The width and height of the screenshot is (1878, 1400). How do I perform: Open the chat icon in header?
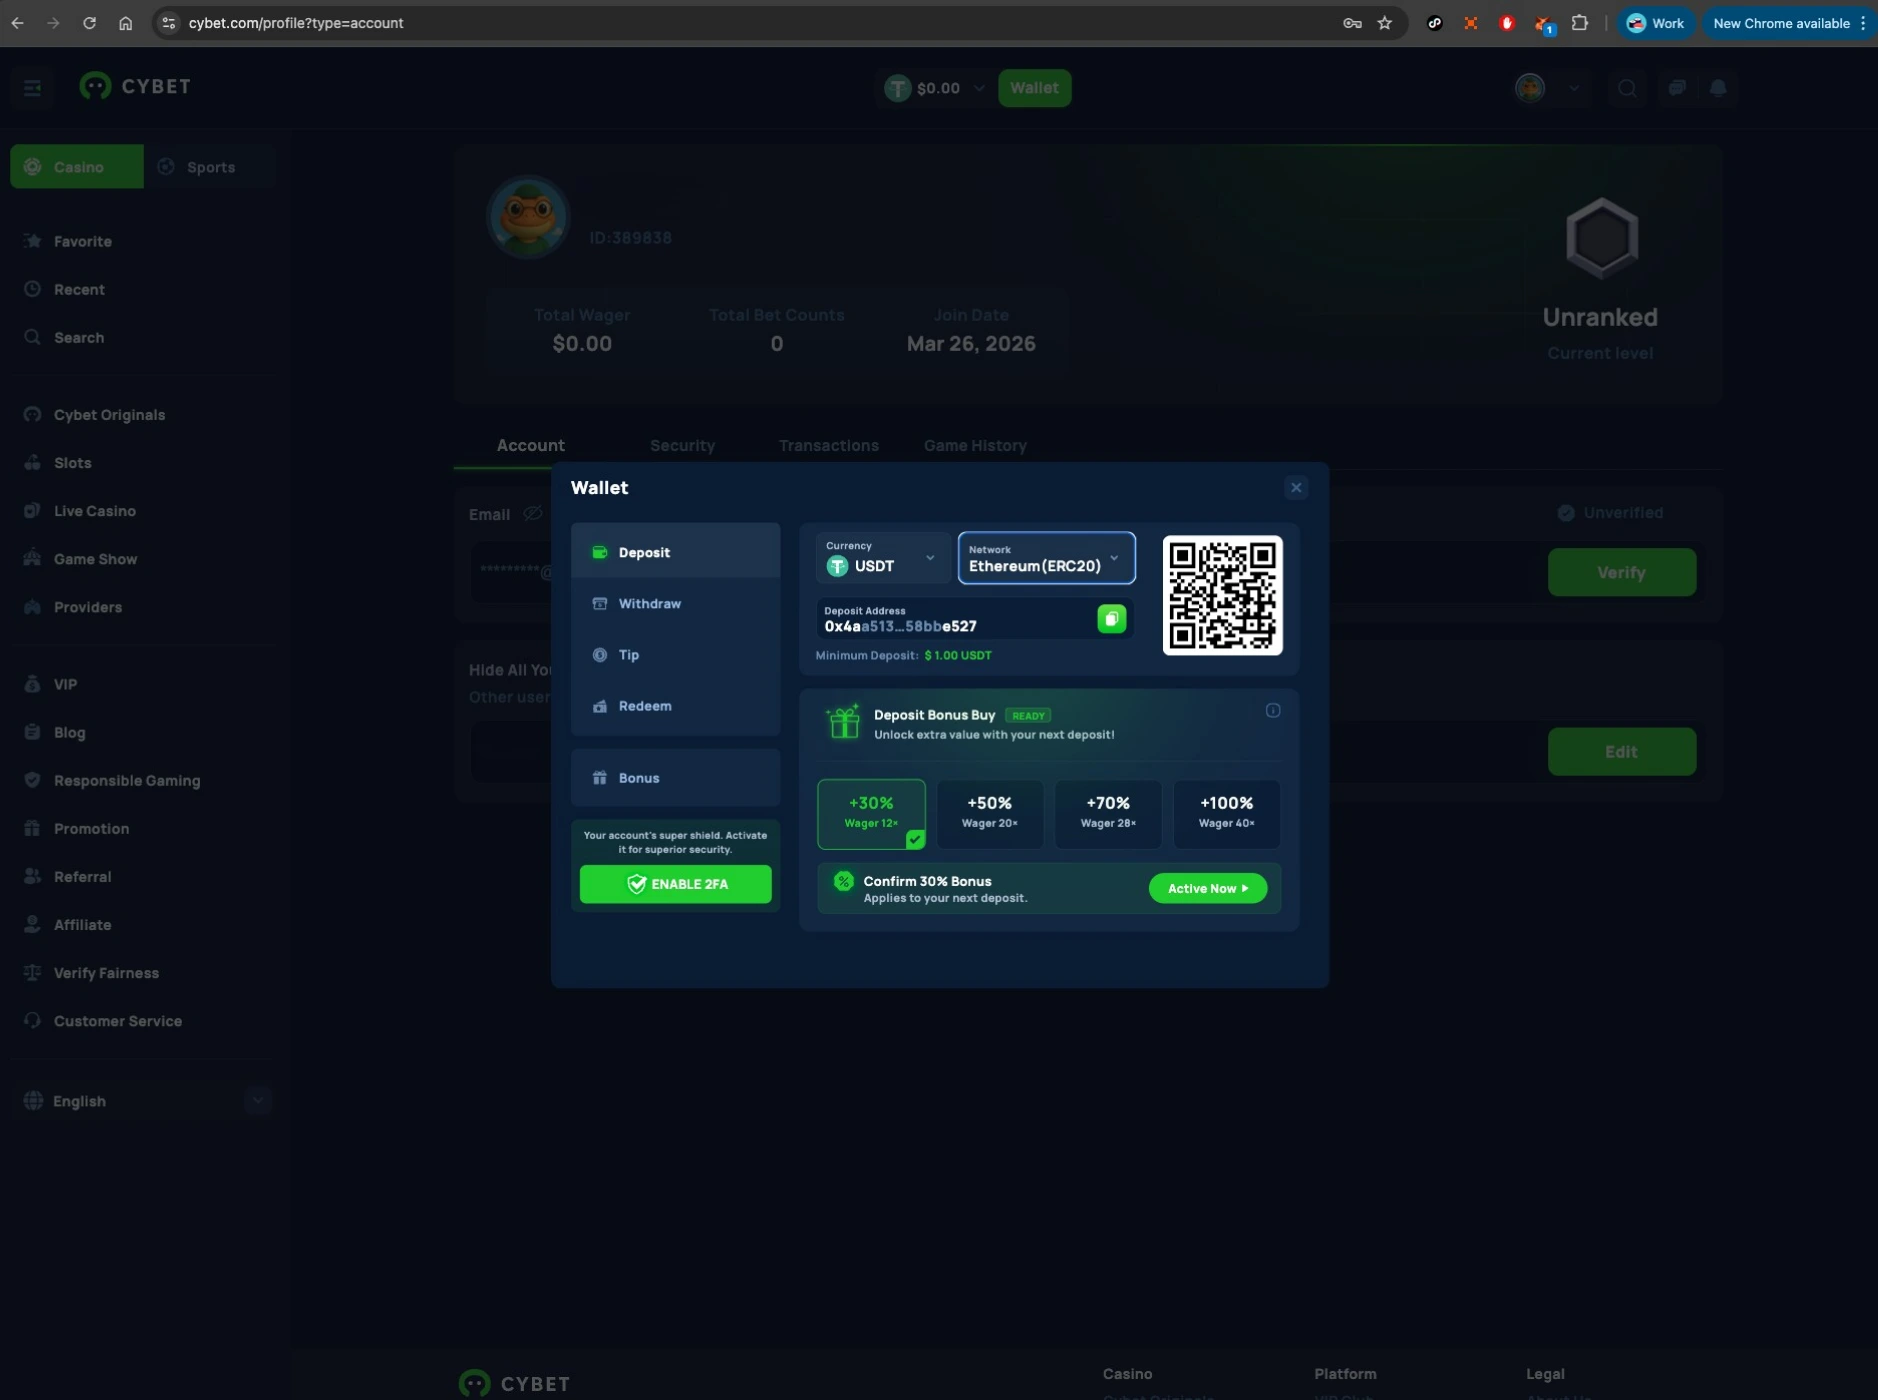(1677, 88)
